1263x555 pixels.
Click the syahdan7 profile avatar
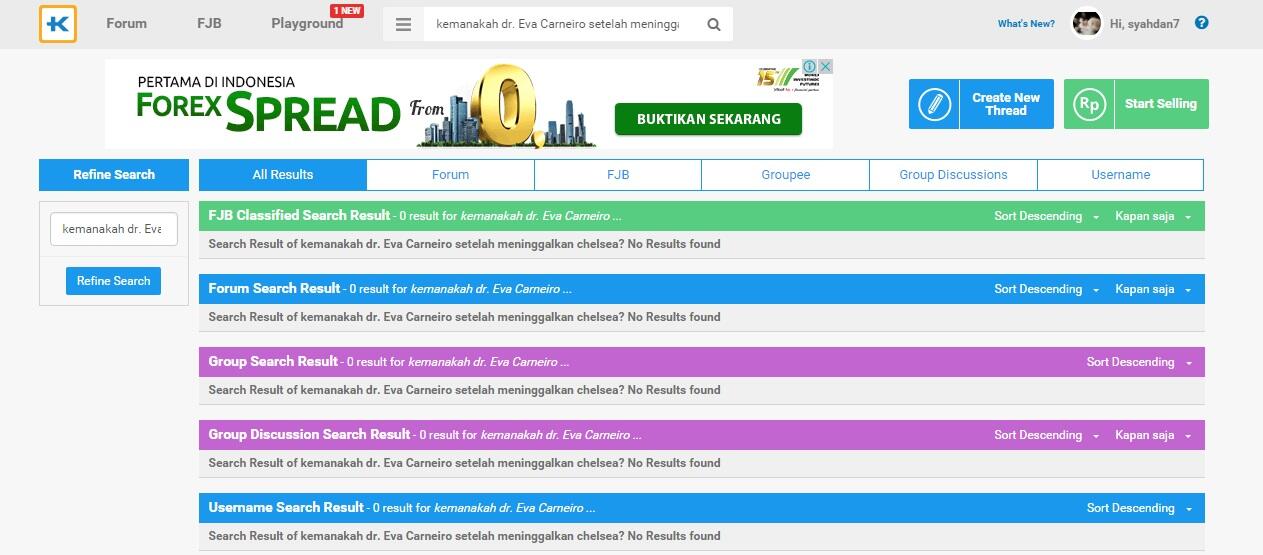tap(1086, 24)
